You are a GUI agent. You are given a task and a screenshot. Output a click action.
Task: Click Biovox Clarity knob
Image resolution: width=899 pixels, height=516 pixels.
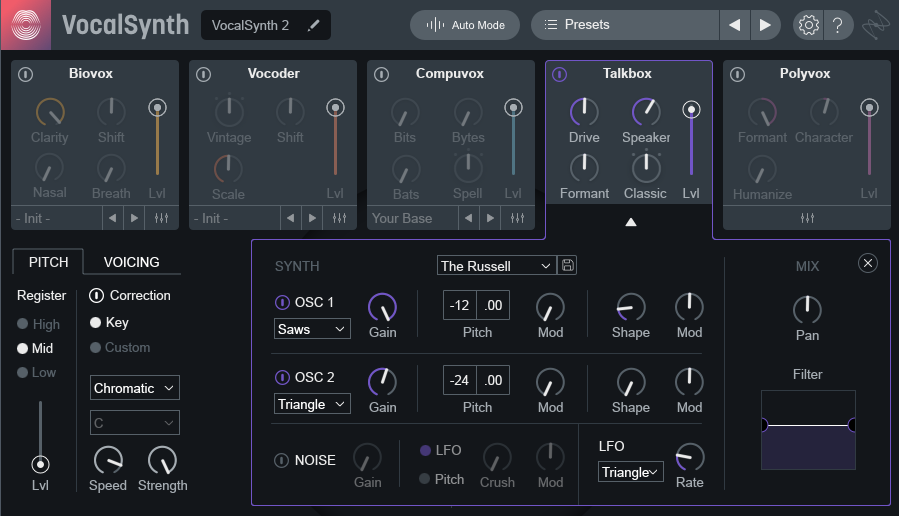pyautogui.click(x=50, y=112)
